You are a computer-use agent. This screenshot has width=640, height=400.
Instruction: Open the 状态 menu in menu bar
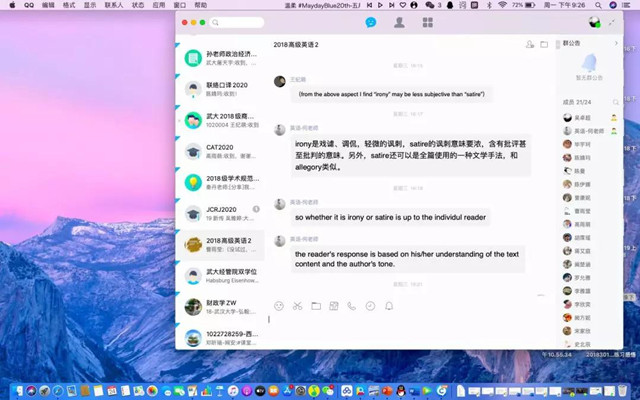(138, 5)
